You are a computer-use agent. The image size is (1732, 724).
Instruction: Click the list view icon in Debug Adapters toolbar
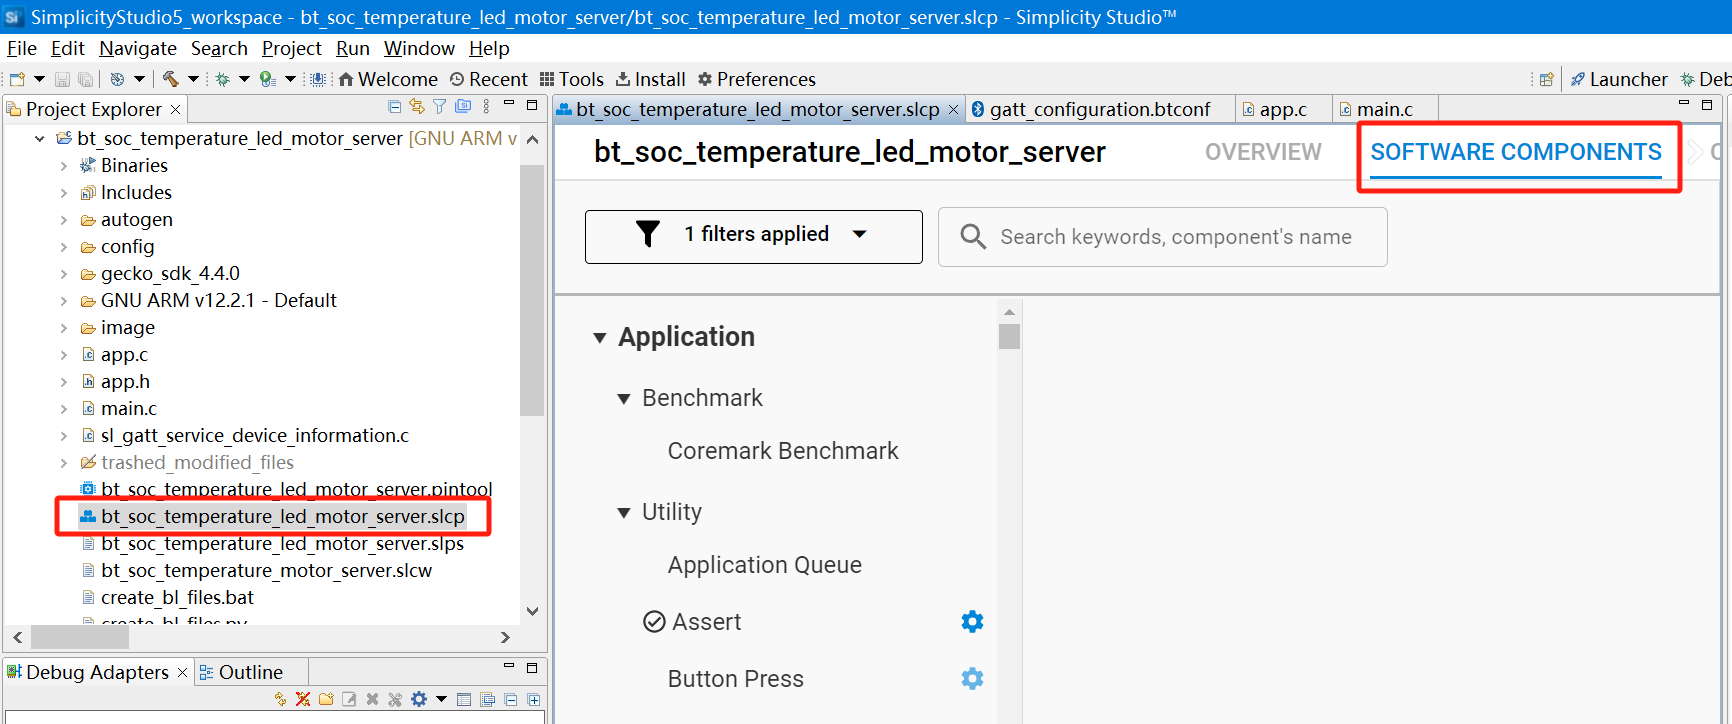pyautogui.click(x=464, y=699)
